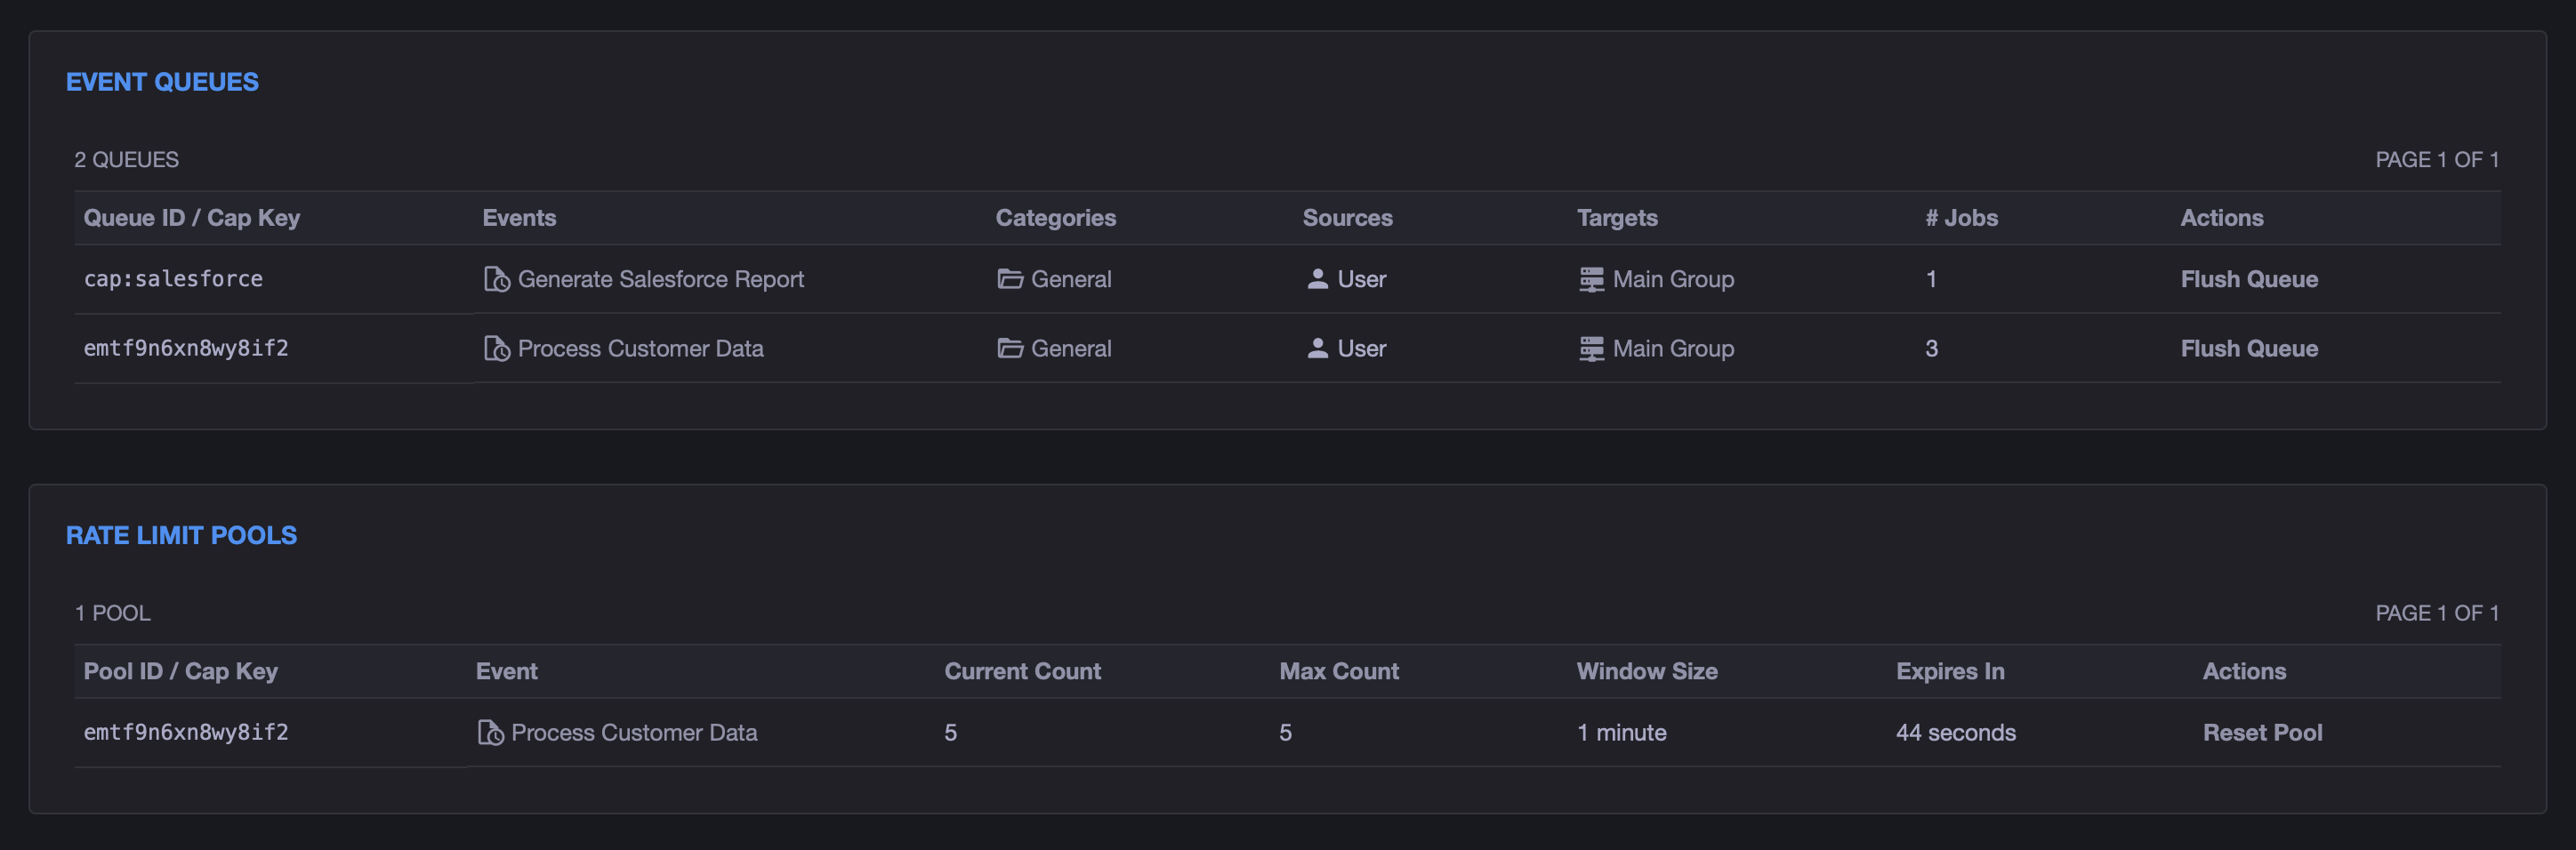Select the User source in cap:salesforce row
This screenshot has width=2576, height=850.
[x=1362, y=279]
